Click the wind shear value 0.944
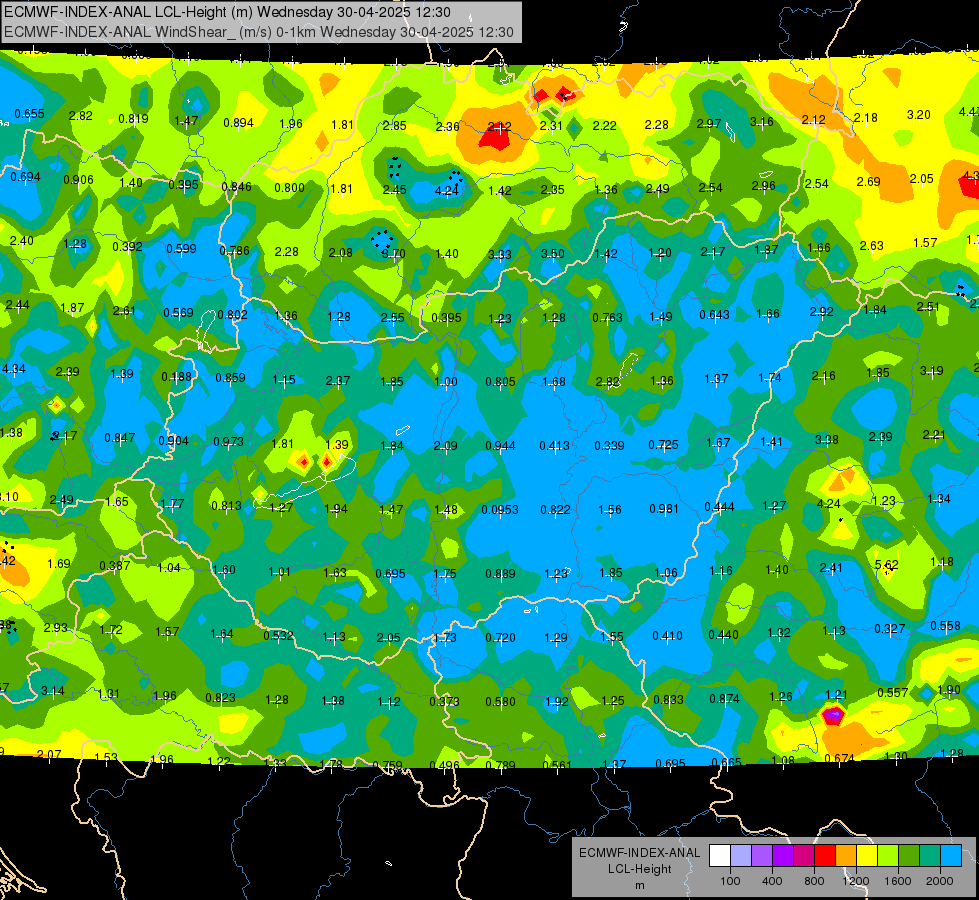Image resolution: width=979 pixels, height=900 pixels. 500,445
